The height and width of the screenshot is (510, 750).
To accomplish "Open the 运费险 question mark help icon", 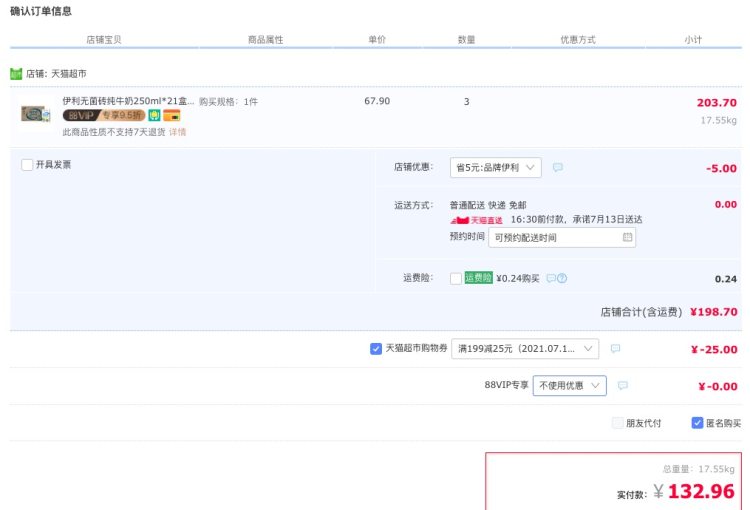I will 562,278.
